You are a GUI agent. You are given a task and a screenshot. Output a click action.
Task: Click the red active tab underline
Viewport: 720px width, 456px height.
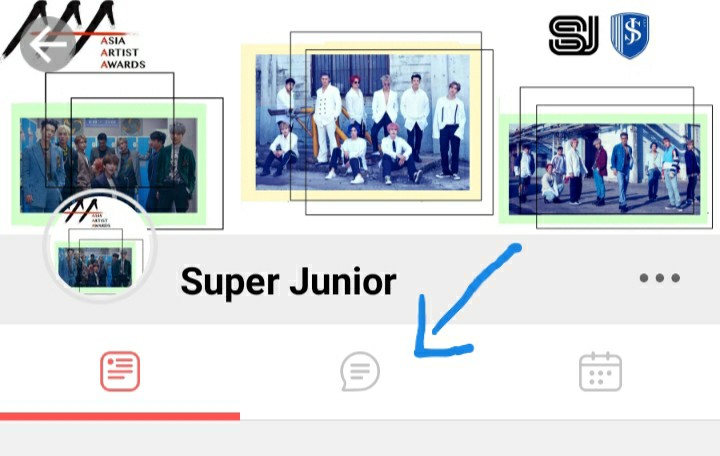pyautogui.click(x=120, y=416)
